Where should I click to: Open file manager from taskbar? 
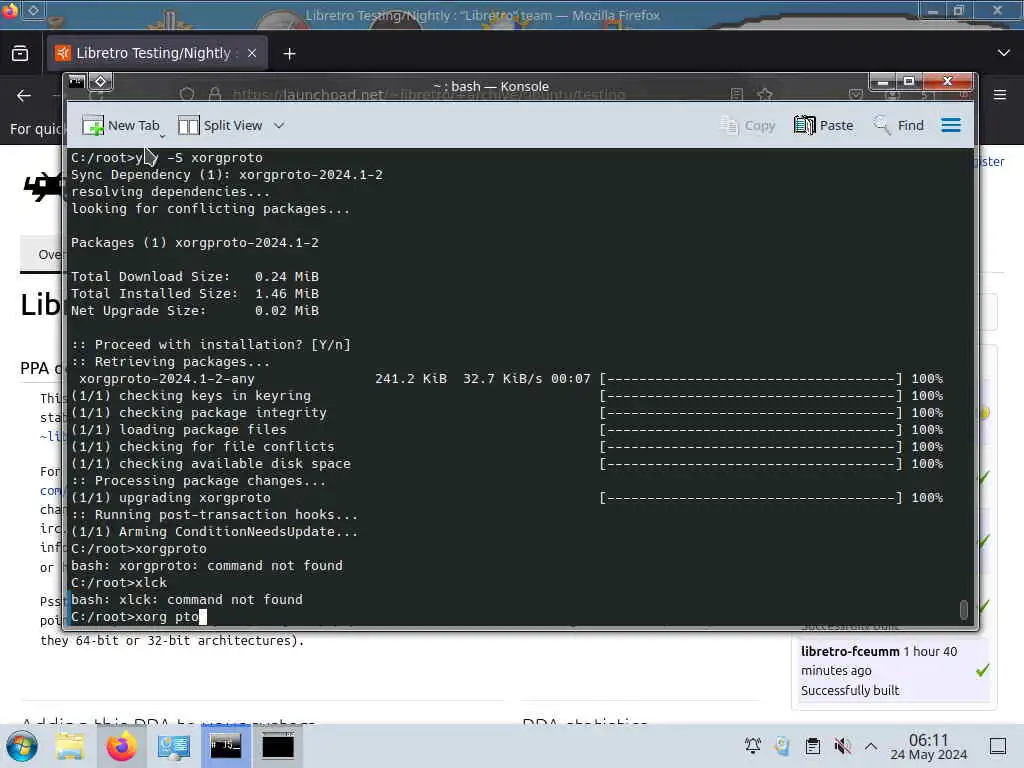69,746
